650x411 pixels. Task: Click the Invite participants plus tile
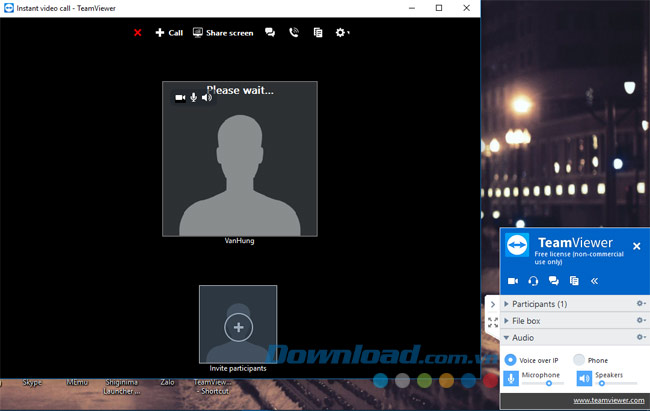click(x=238, y=324)
